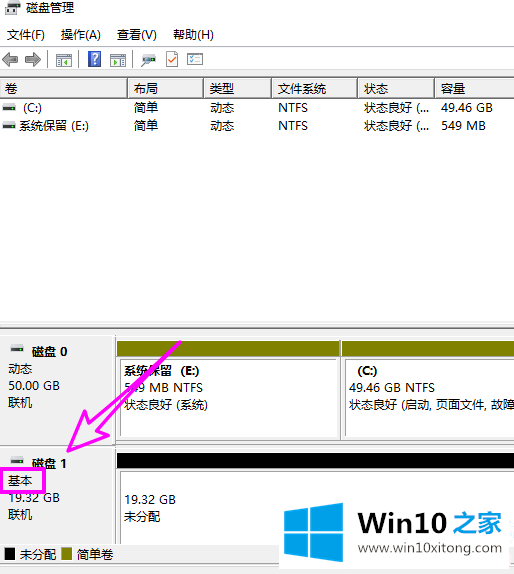Select the (C:) 49.46 GB partition block
Viewport: 514px width, 574px height.
[428, 390]
